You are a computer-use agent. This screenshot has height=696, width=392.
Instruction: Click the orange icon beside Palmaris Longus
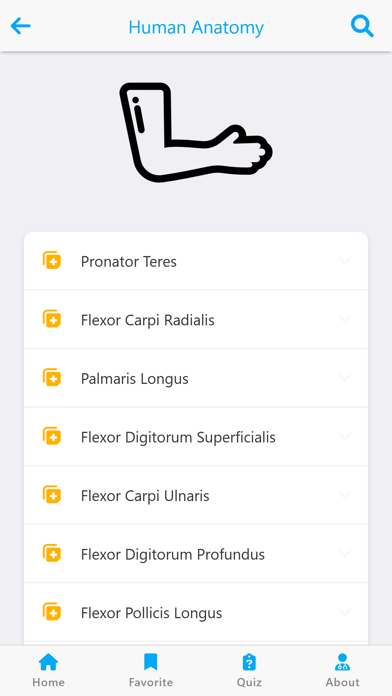point(52,378)
